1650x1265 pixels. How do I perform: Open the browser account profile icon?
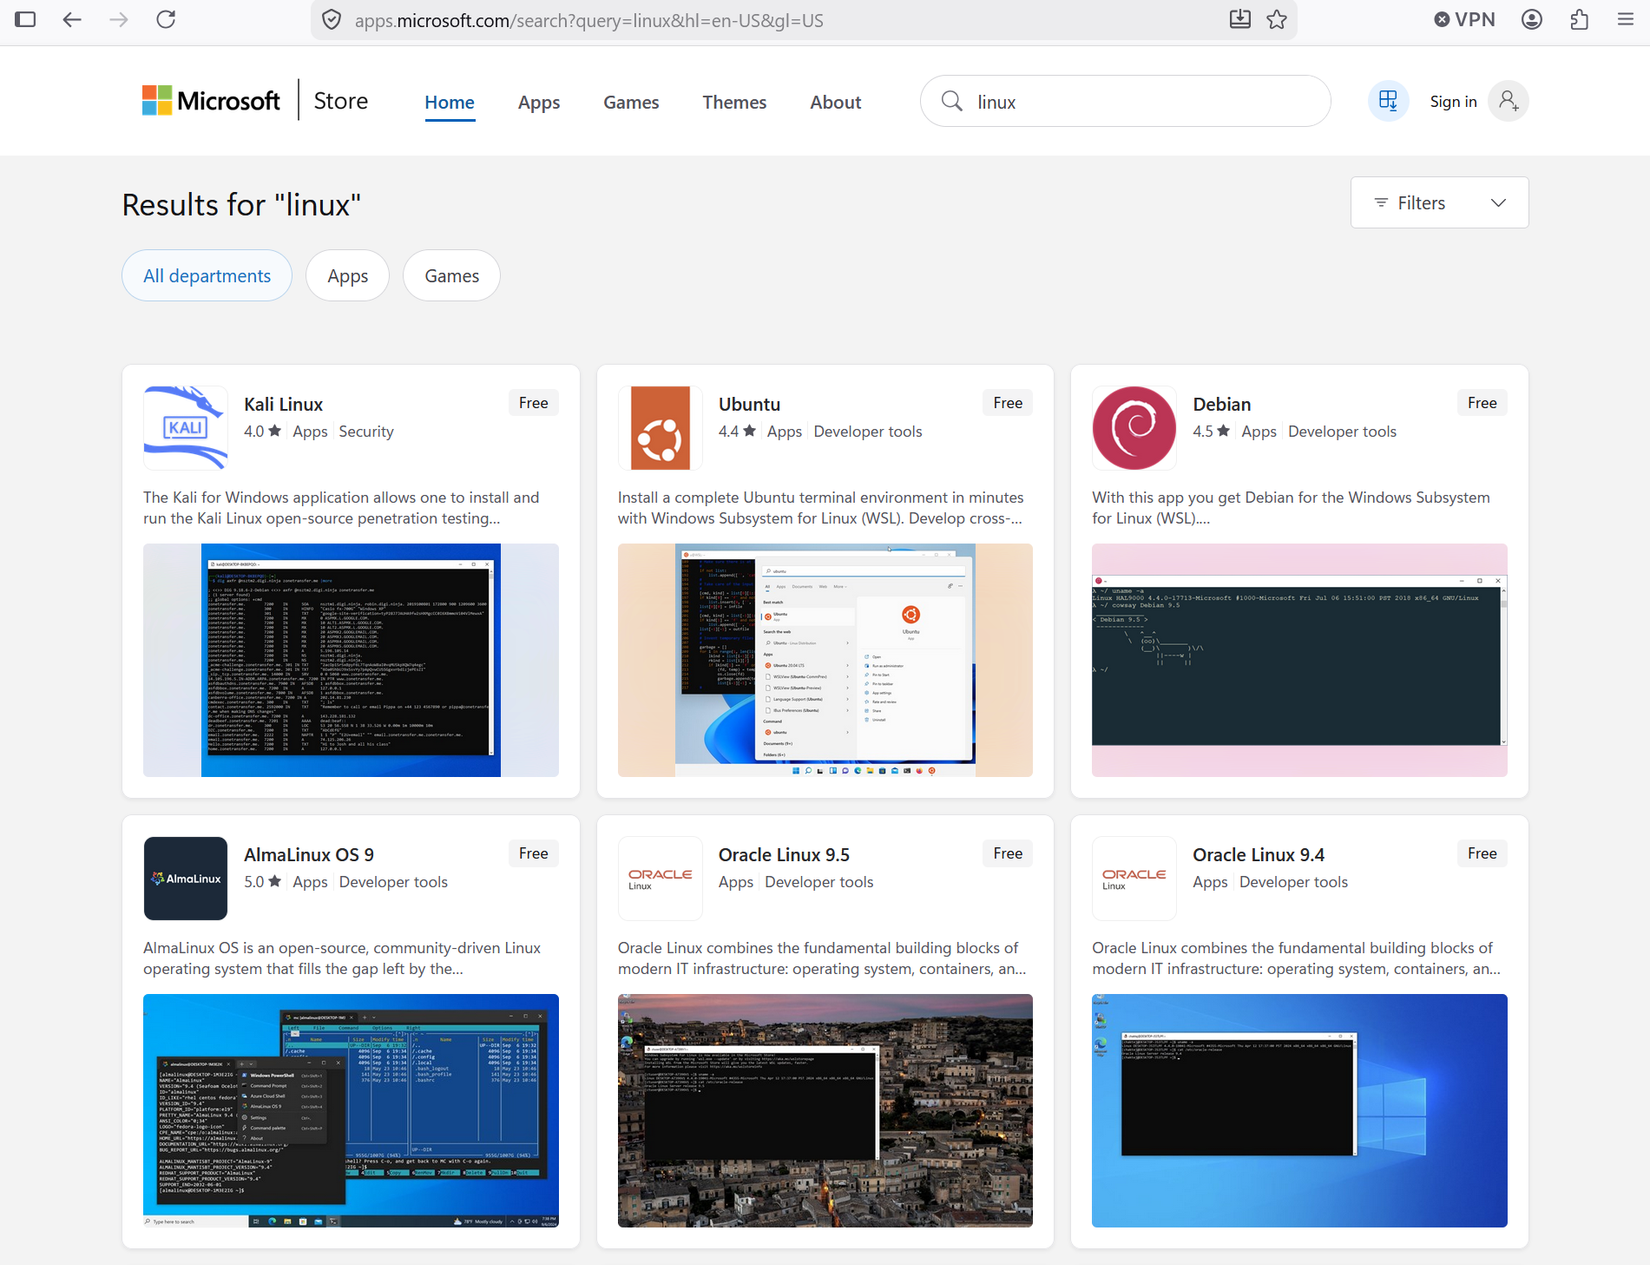(x=1531, y=20)
